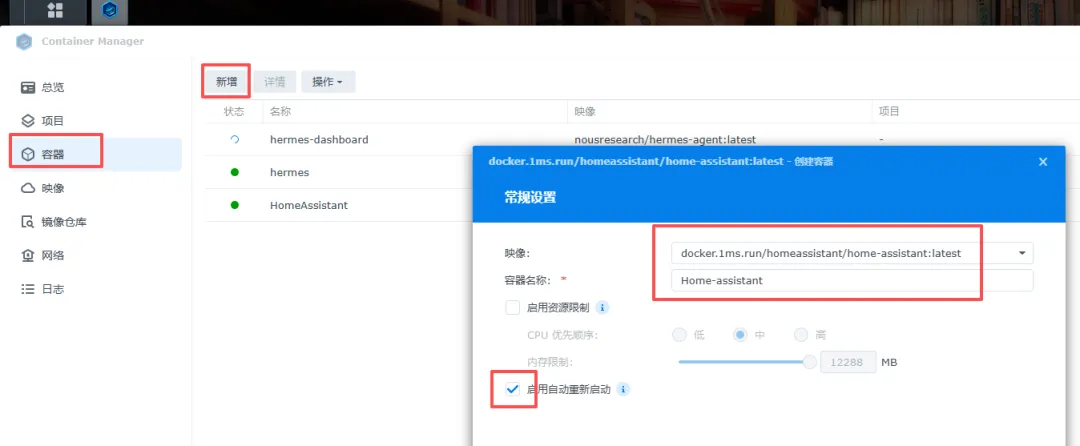Click the 日志 list sidebar icon
Image resolution: width=1080 pixels, height=446 pixels.
pyautogui.click(x=28, y=289)
